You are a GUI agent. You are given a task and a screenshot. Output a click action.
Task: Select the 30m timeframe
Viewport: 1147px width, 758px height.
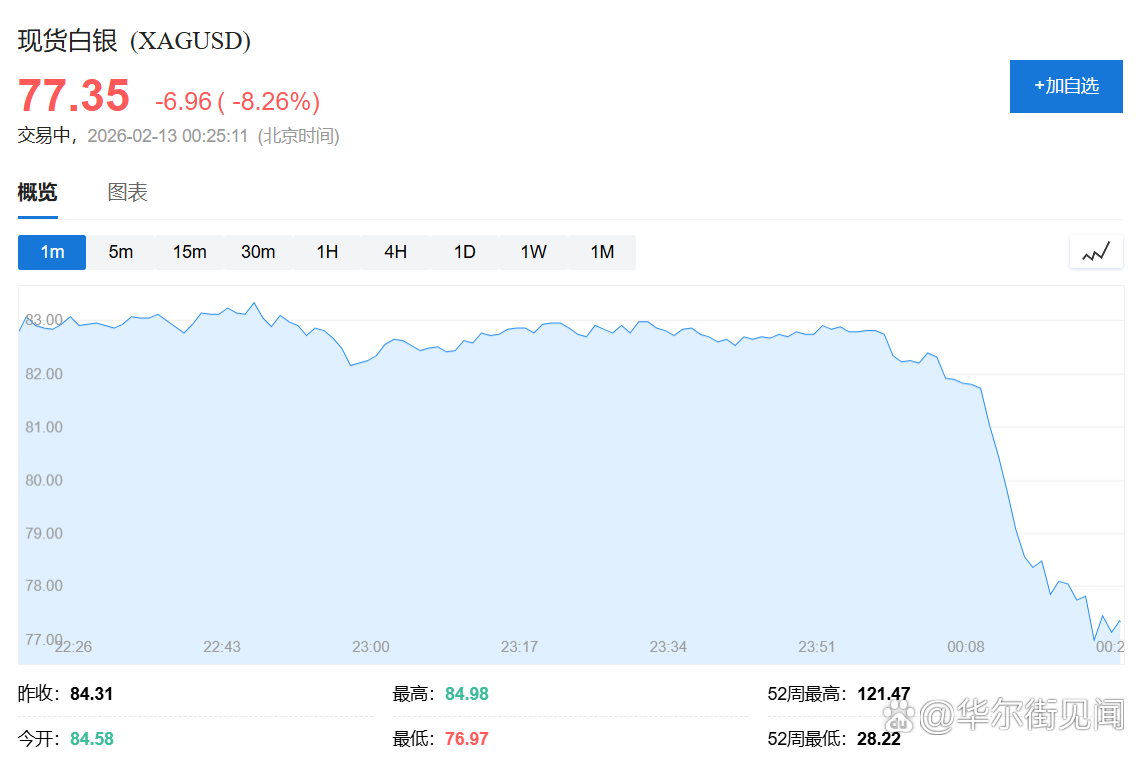(258, 252)
